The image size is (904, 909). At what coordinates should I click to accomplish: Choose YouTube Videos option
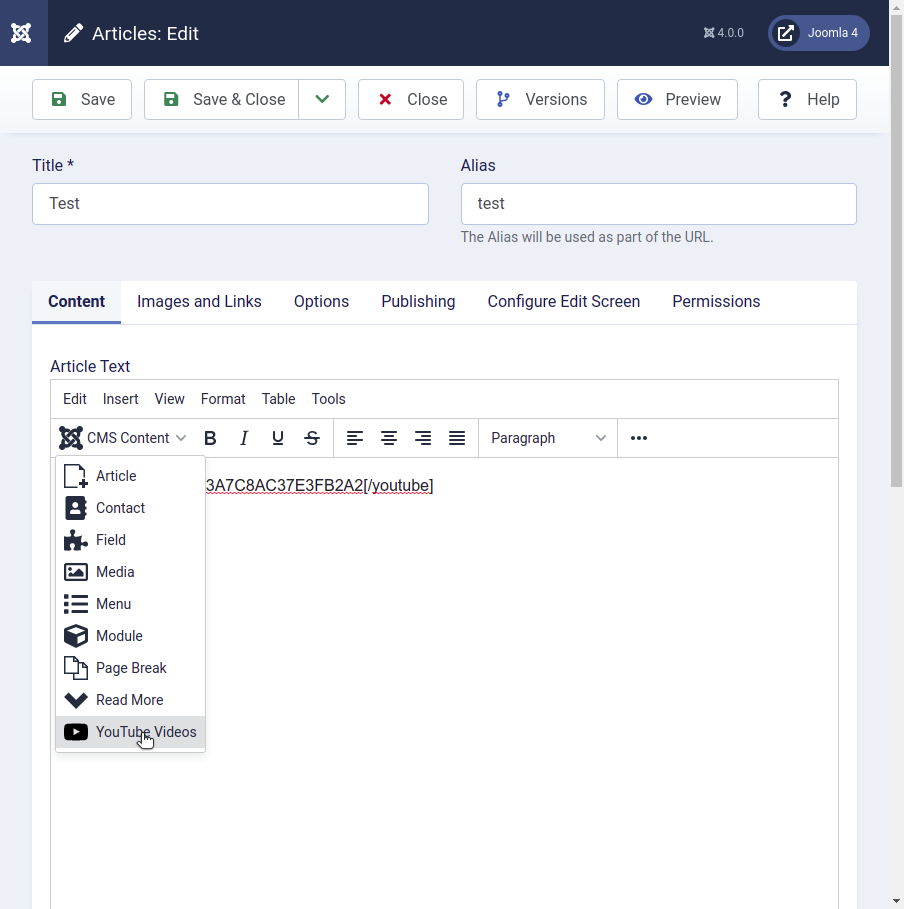[x=130, y=732]
